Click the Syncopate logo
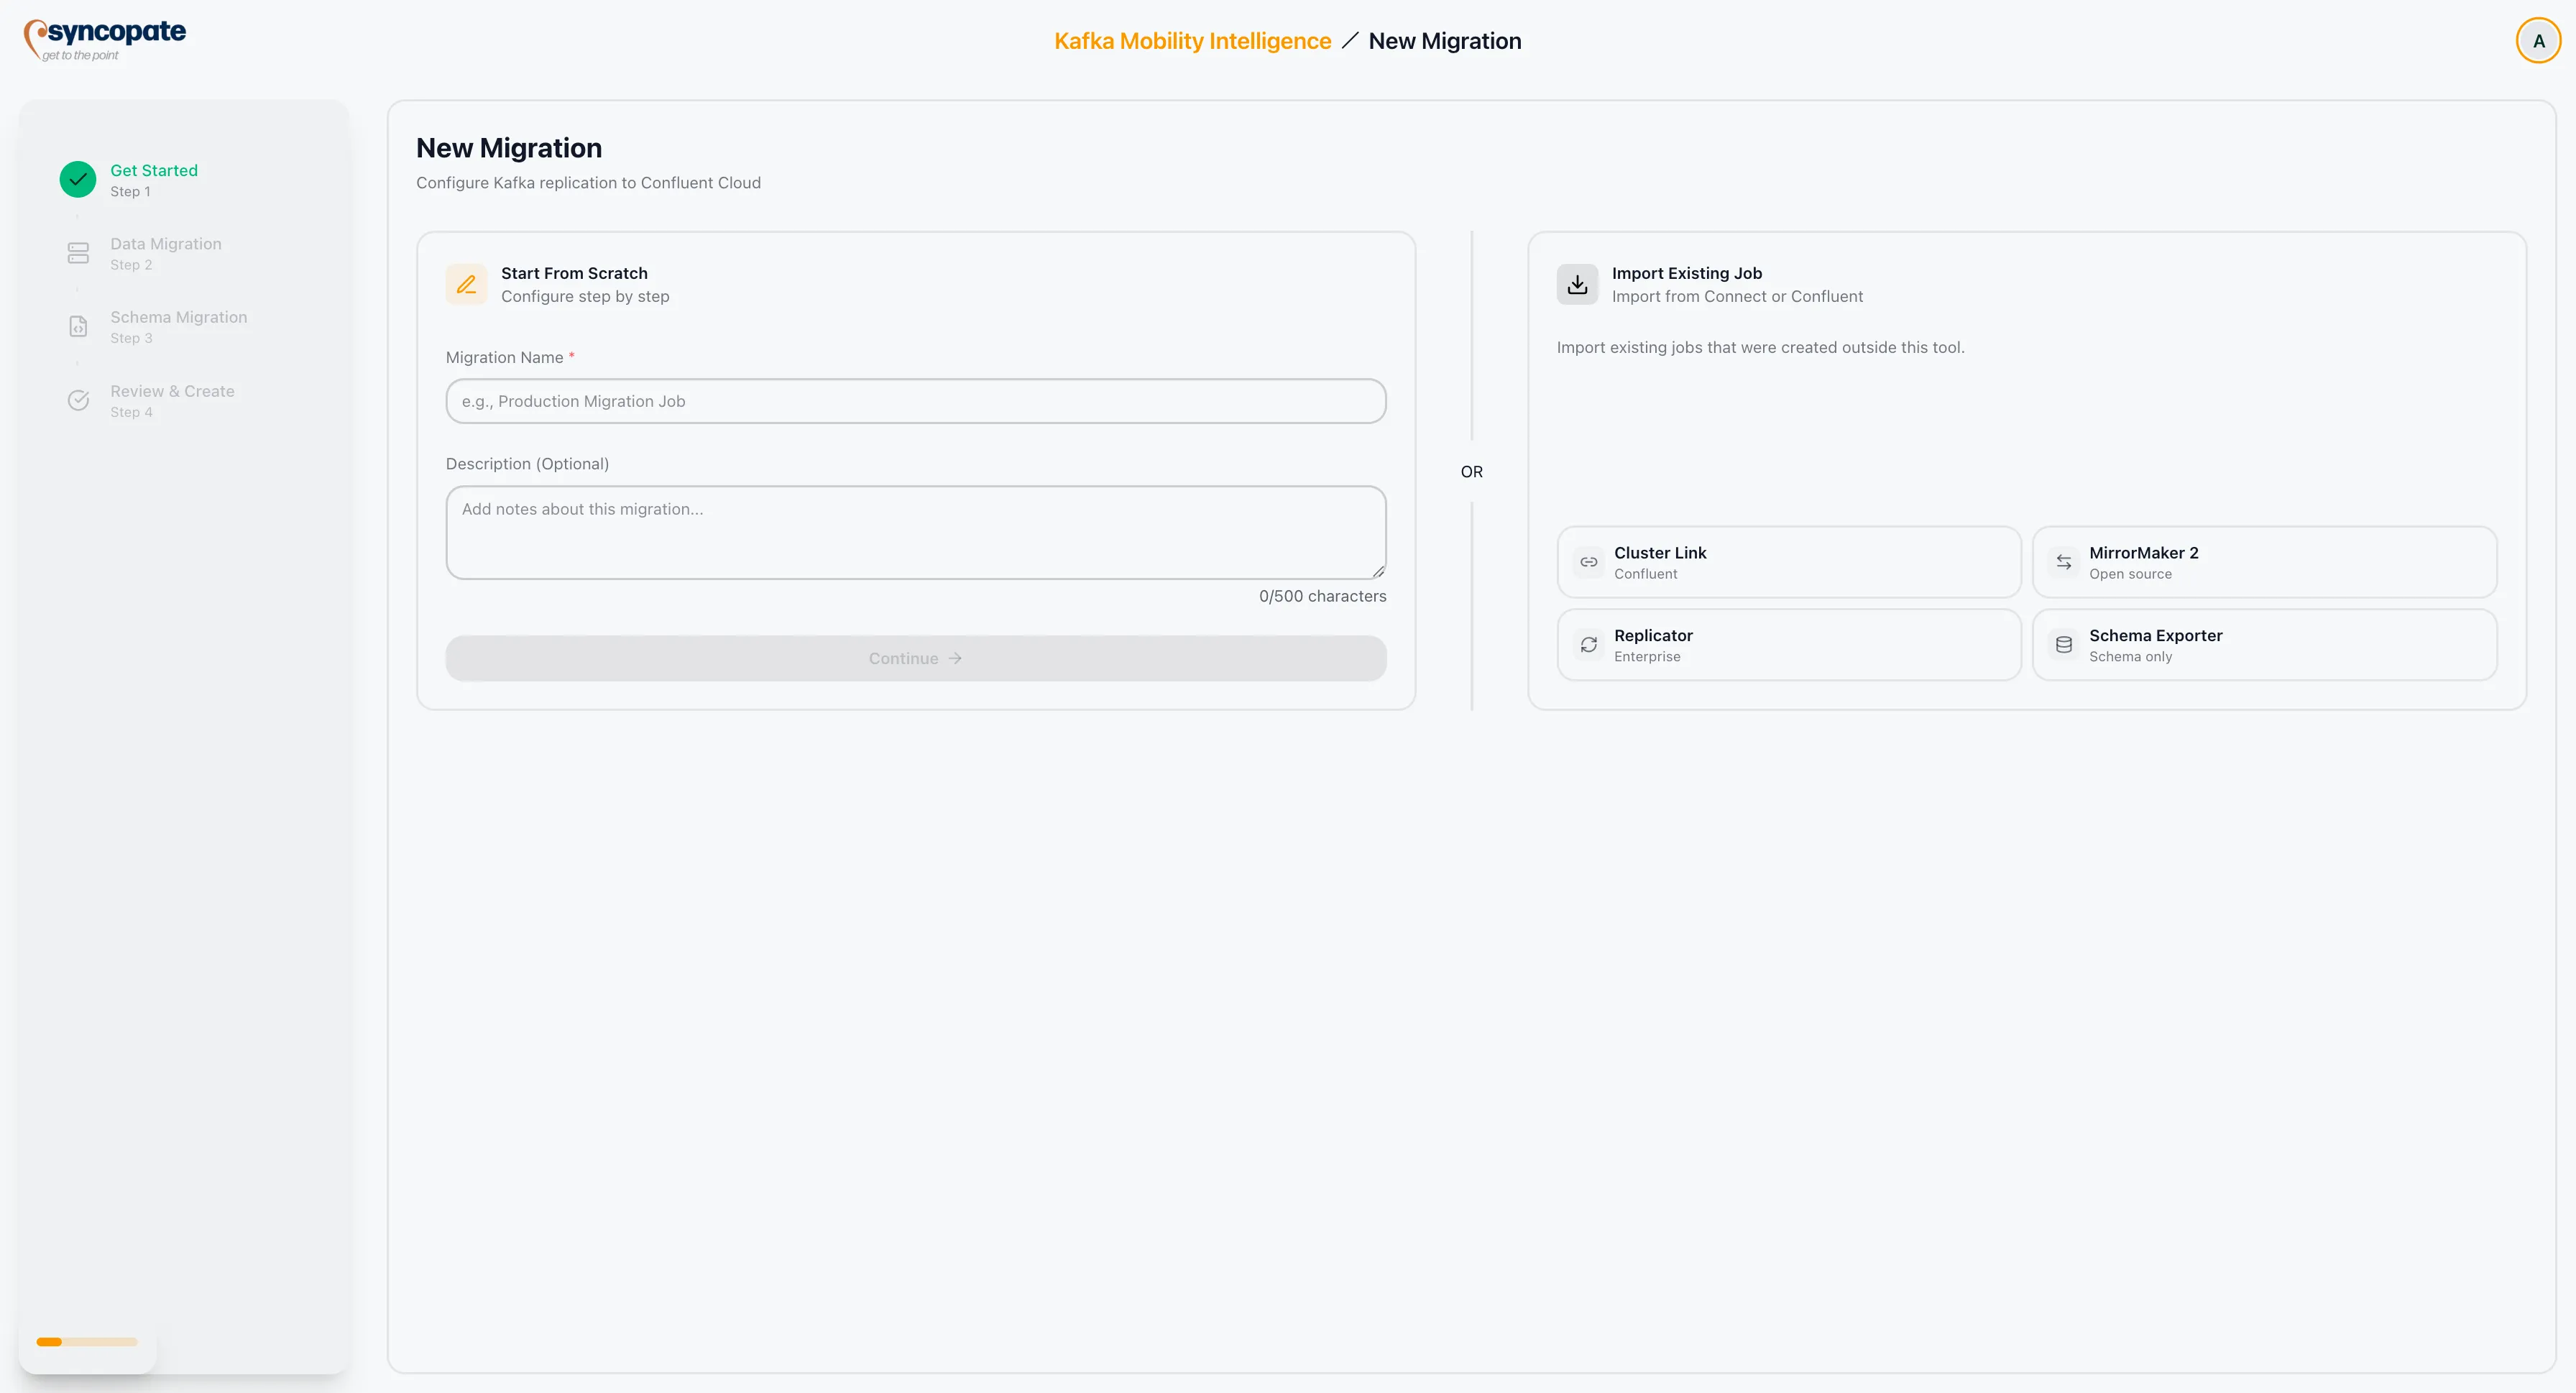The height and width of the screenshot is (1393, 2576). pyautogui.click(x=105, y=39)
